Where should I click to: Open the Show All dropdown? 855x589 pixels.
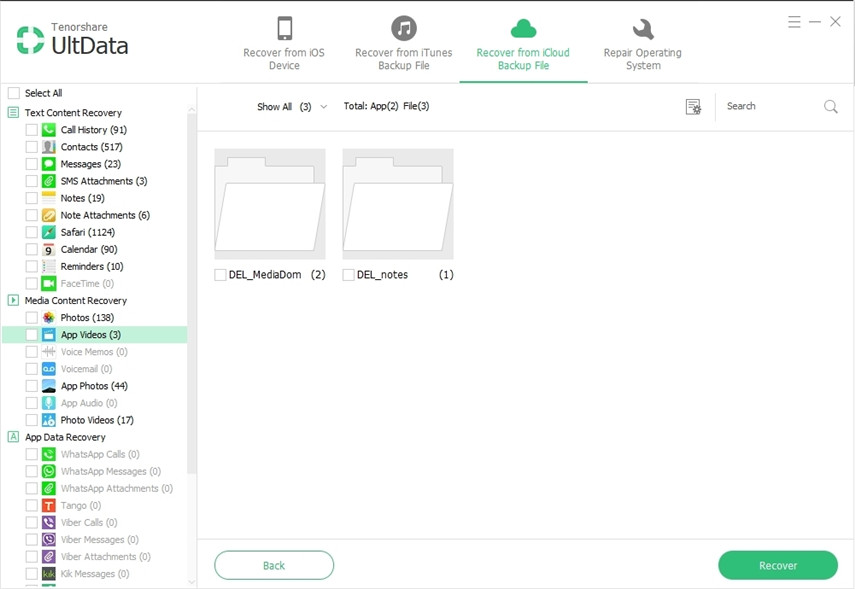pyautogui.click(x=291, y=106)
